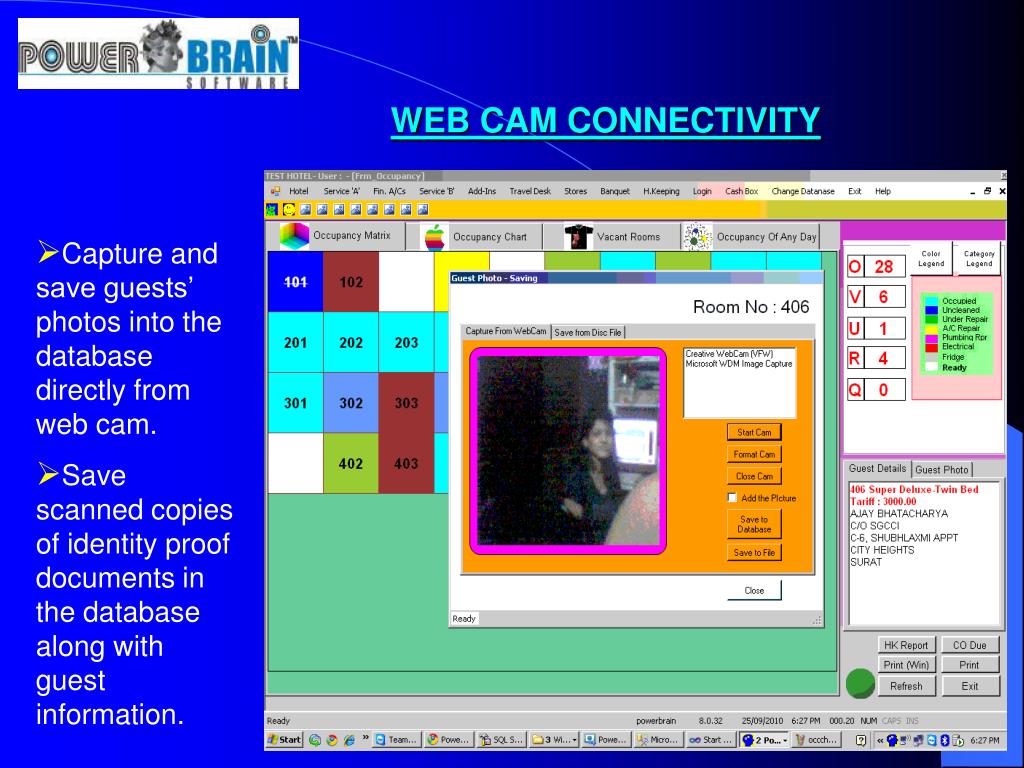
Task: Open the Cash Box menu
Action: click(x=741, y=191)
